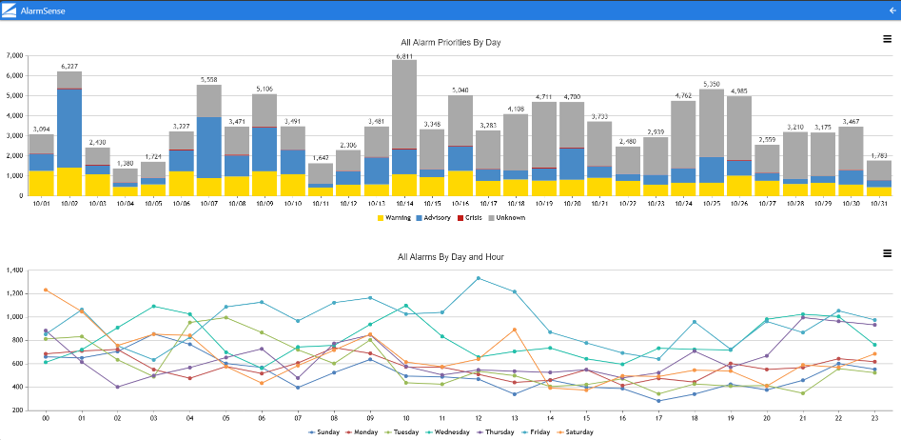This screenshot has width=901, height=440.
Task: Open the hamburger menu for Alarm Priorities chart
Action: 887,39
